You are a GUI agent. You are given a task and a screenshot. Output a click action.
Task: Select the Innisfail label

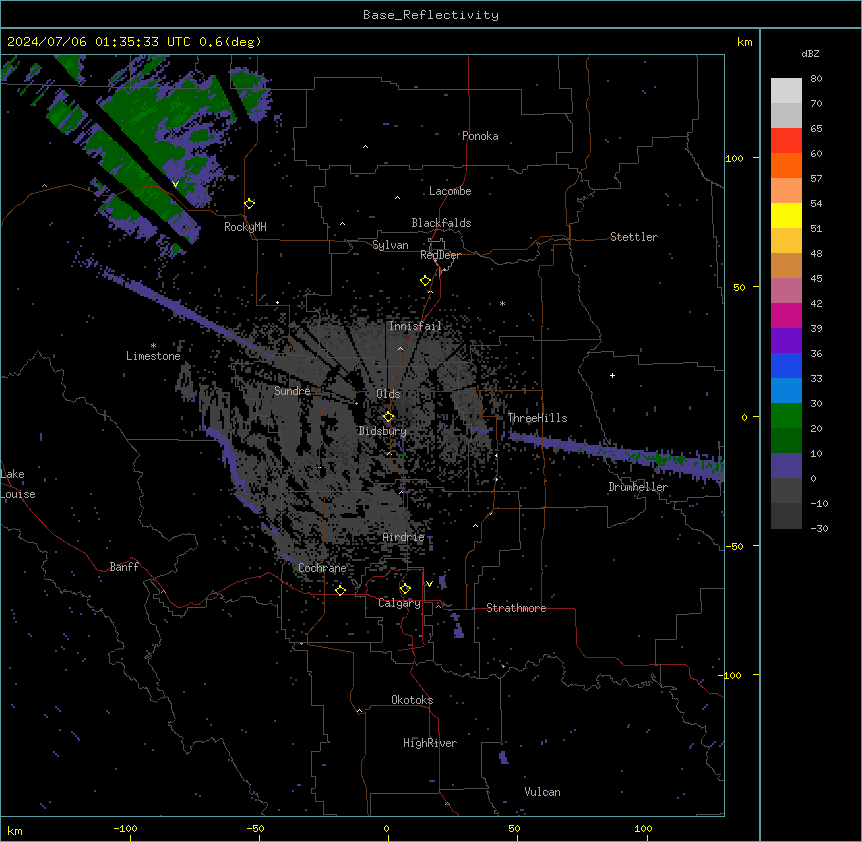click(x=415, y=326)
